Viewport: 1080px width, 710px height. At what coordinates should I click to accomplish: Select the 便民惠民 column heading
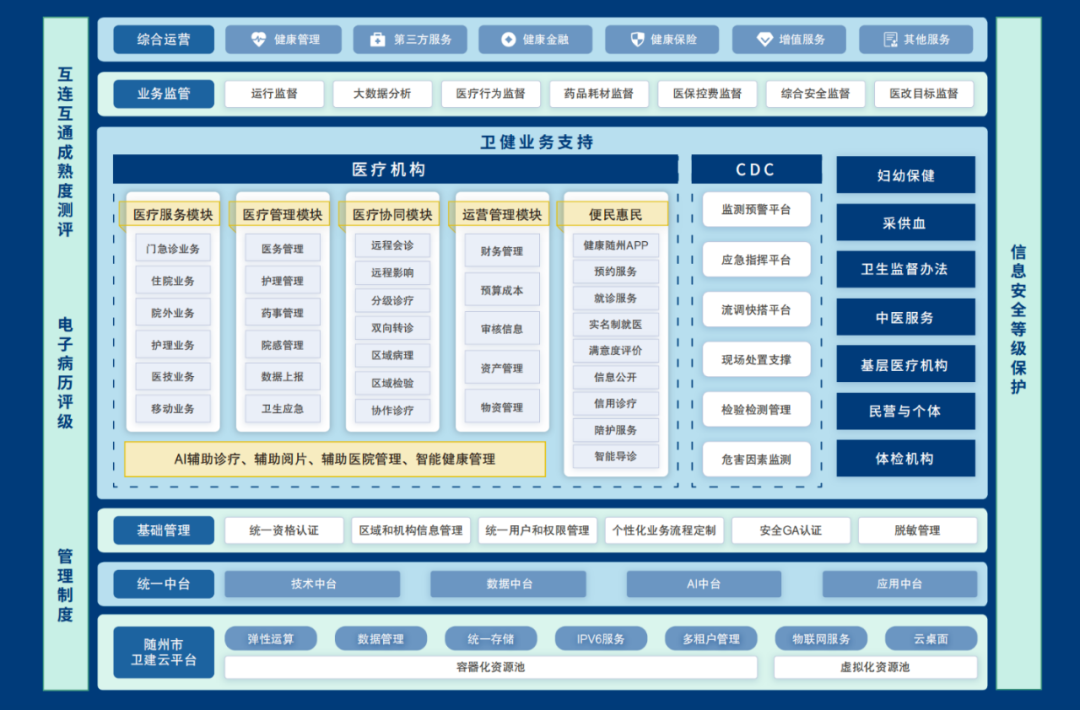(615, 214)
